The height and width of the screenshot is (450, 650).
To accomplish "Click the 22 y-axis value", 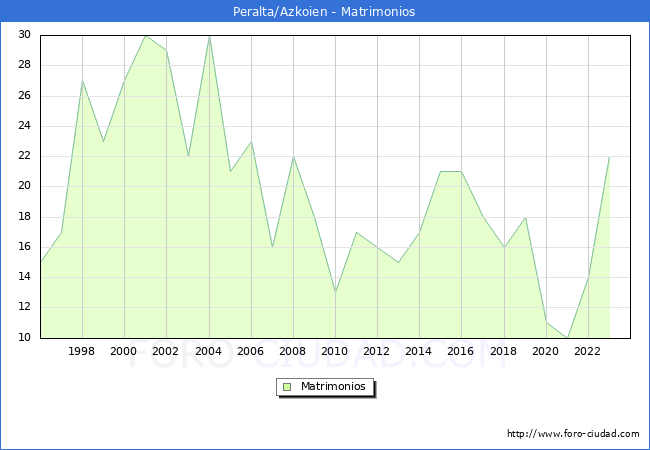I will pyautogui.click(x=24, y=156).
